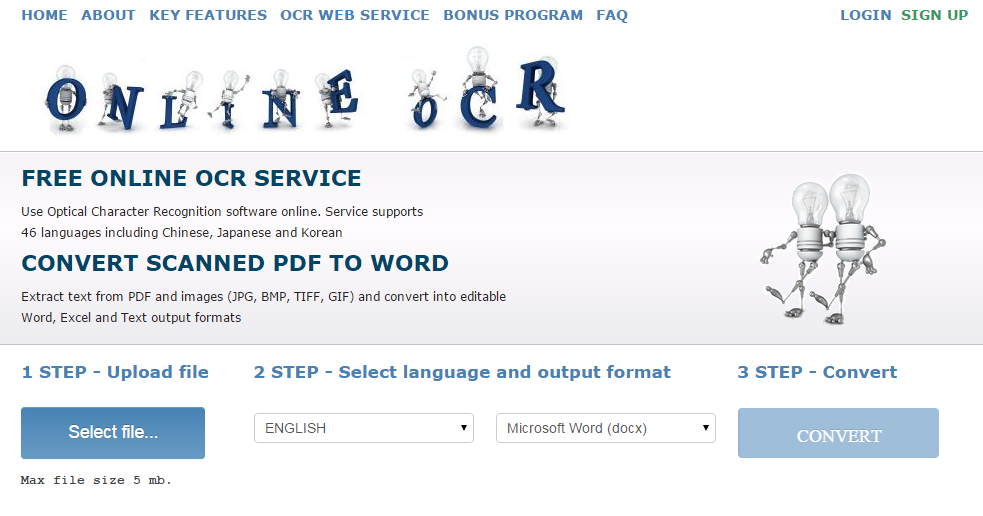Viewport: 983px width, 516px height.
Task: Click 'Word, Excel and Text output formats' text
Action: (131, 318)
